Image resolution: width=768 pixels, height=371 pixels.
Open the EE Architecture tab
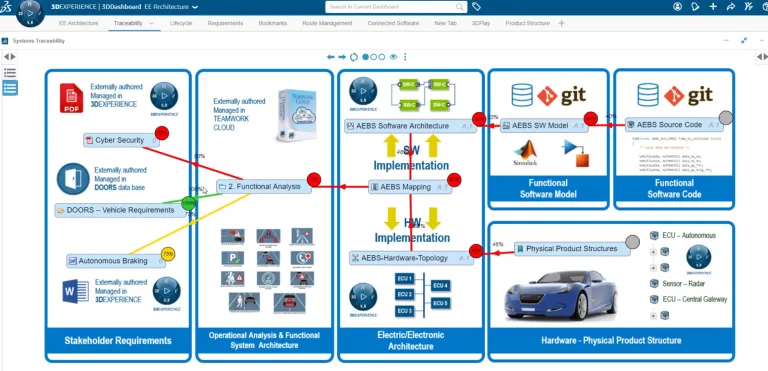(78, 23)
